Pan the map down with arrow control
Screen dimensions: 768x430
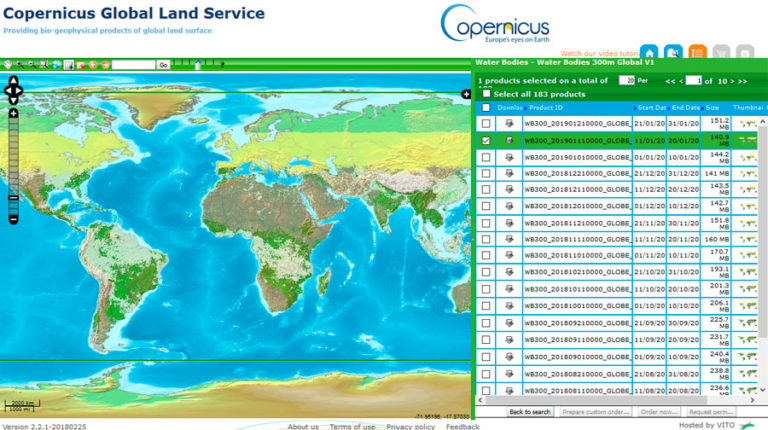pyautogui.click(x=13, y=99)
